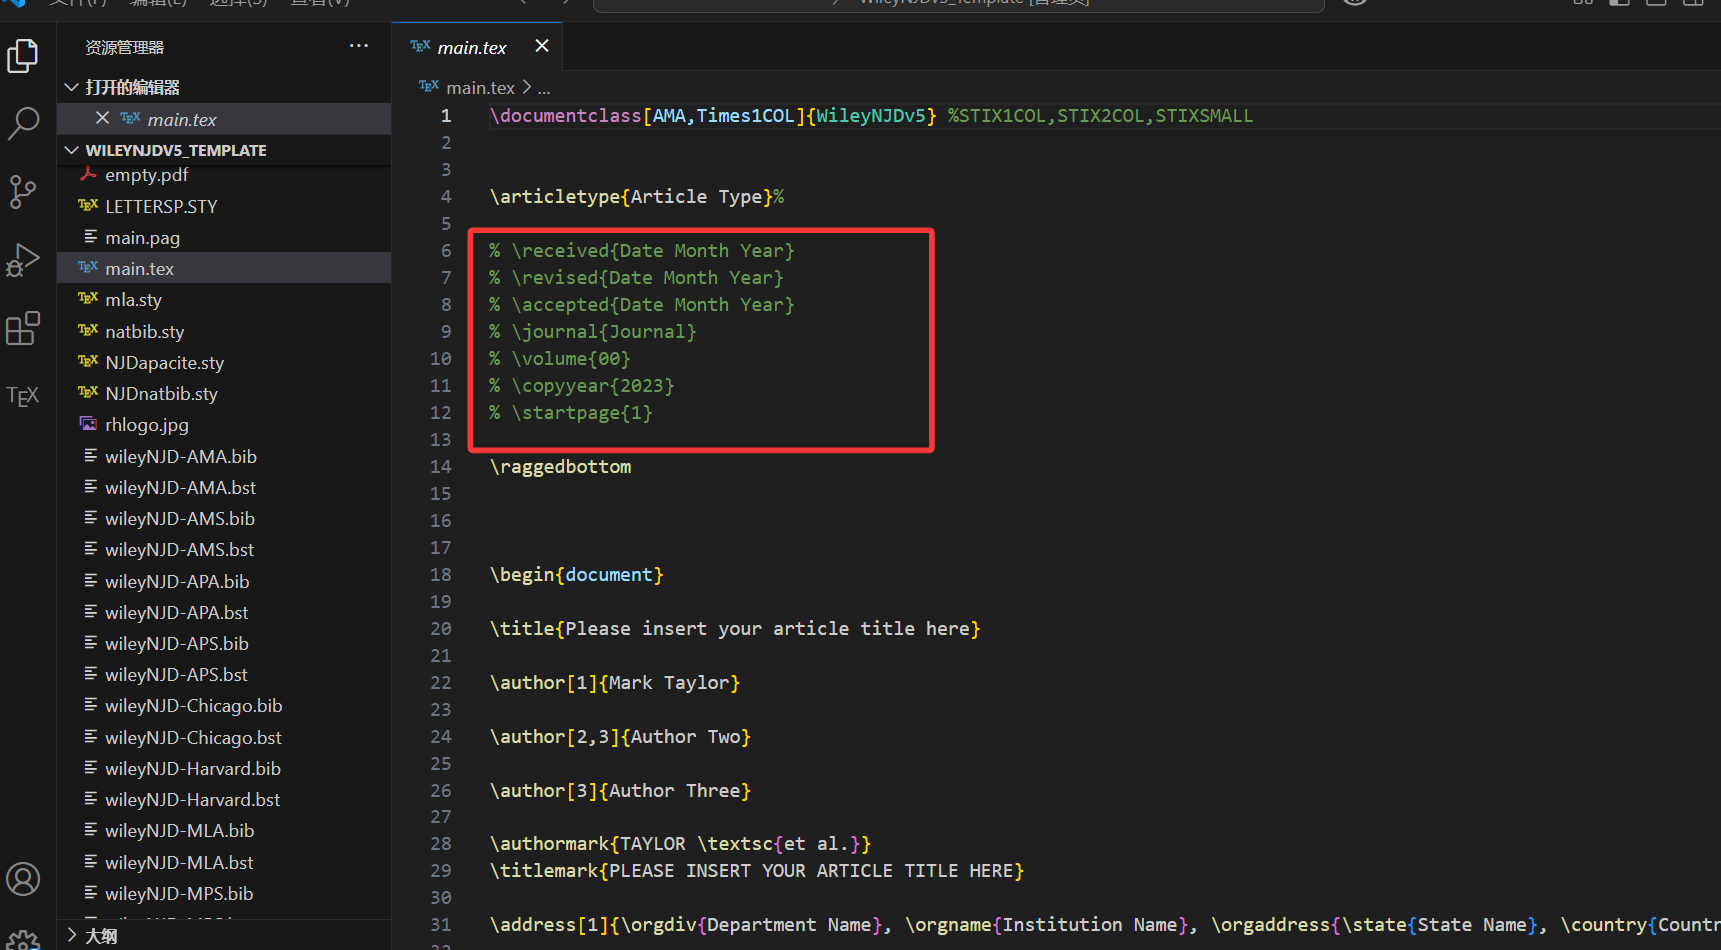Open wileyNJD-Chicago.bst file

[x=224, y=737]
